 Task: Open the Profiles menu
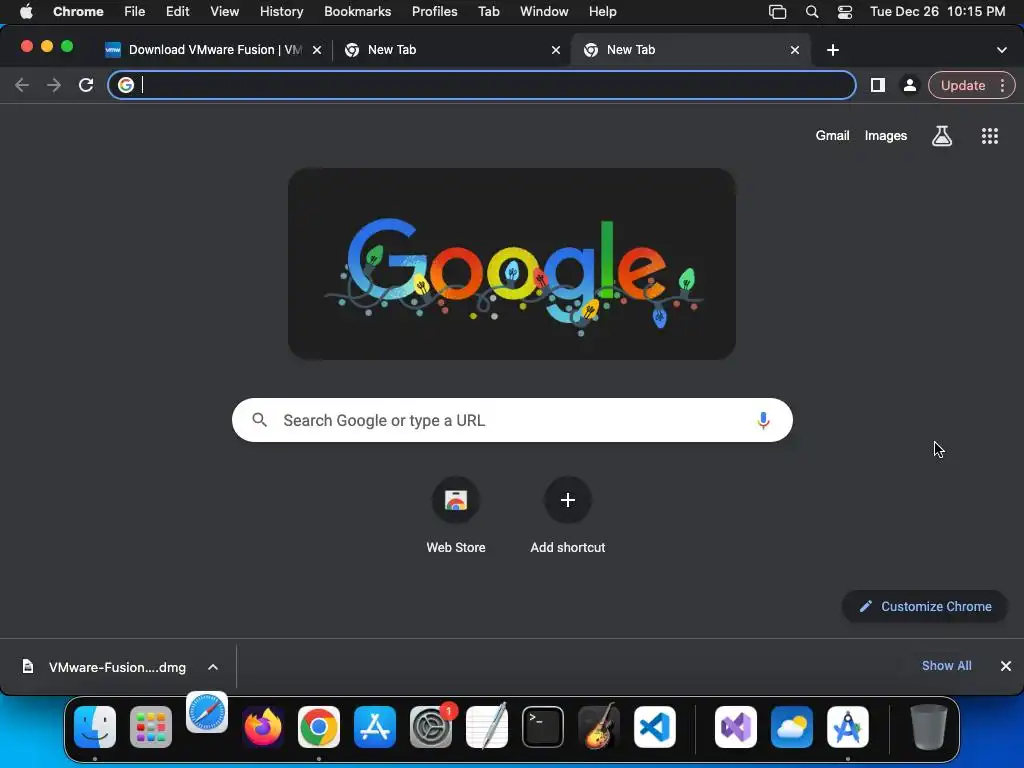[x=434, y=12]
